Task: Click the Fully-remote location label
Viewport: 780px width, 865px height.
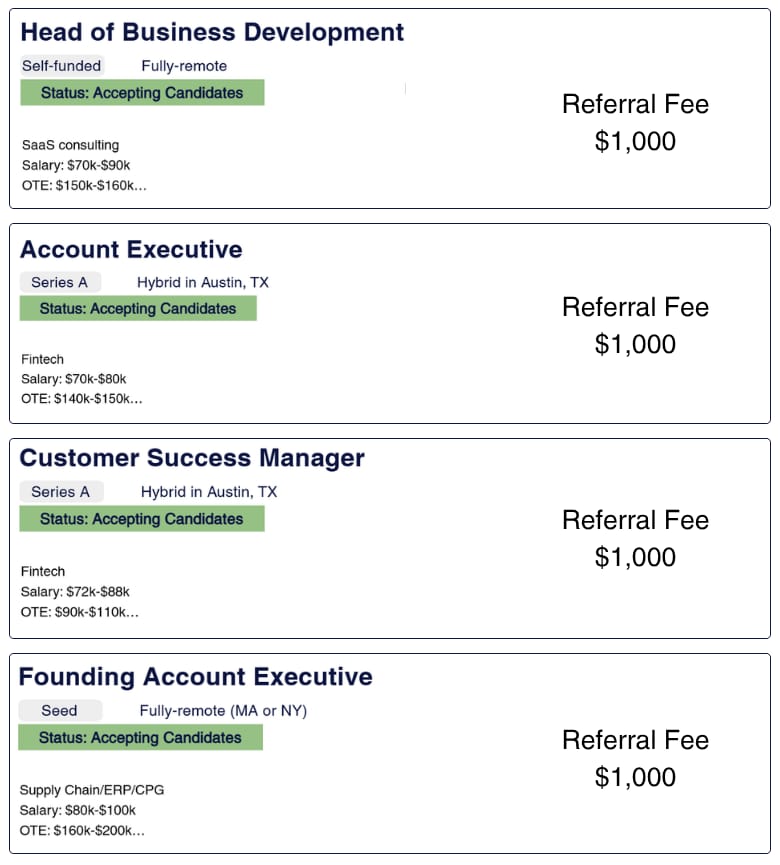Action: click(x=184, y=66)
